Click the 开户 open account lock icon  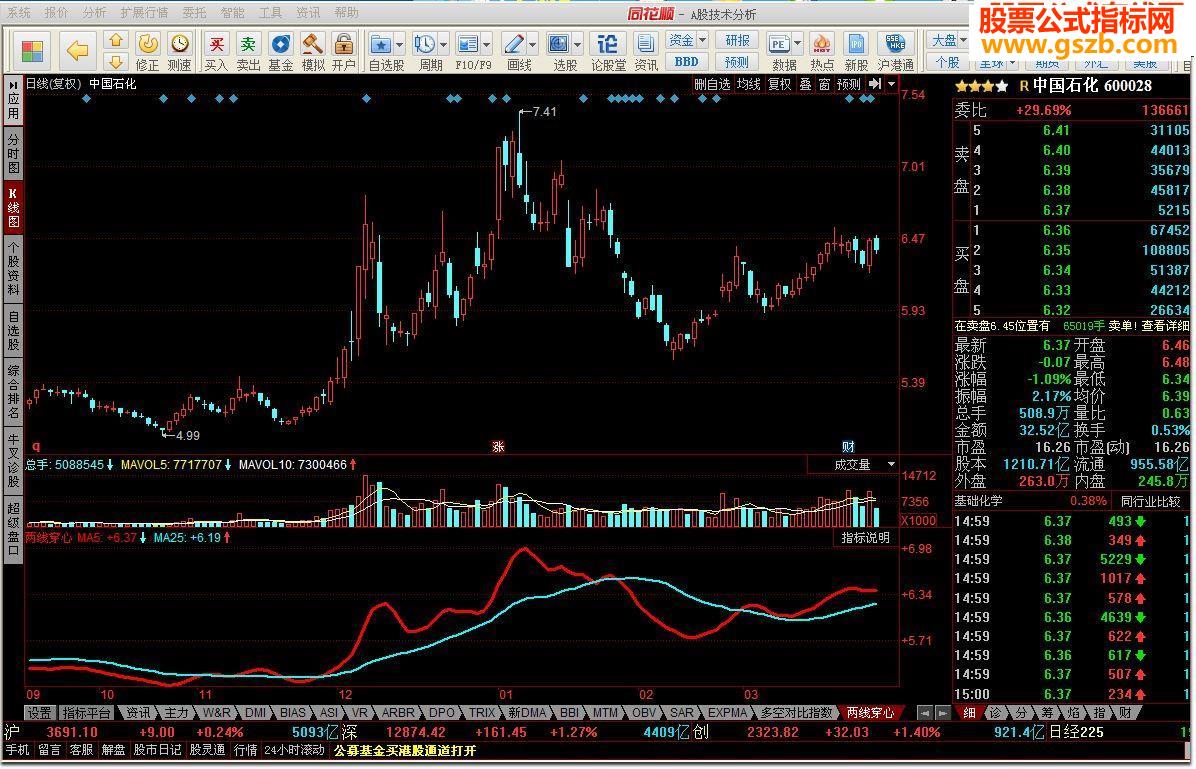coord(344,44)
